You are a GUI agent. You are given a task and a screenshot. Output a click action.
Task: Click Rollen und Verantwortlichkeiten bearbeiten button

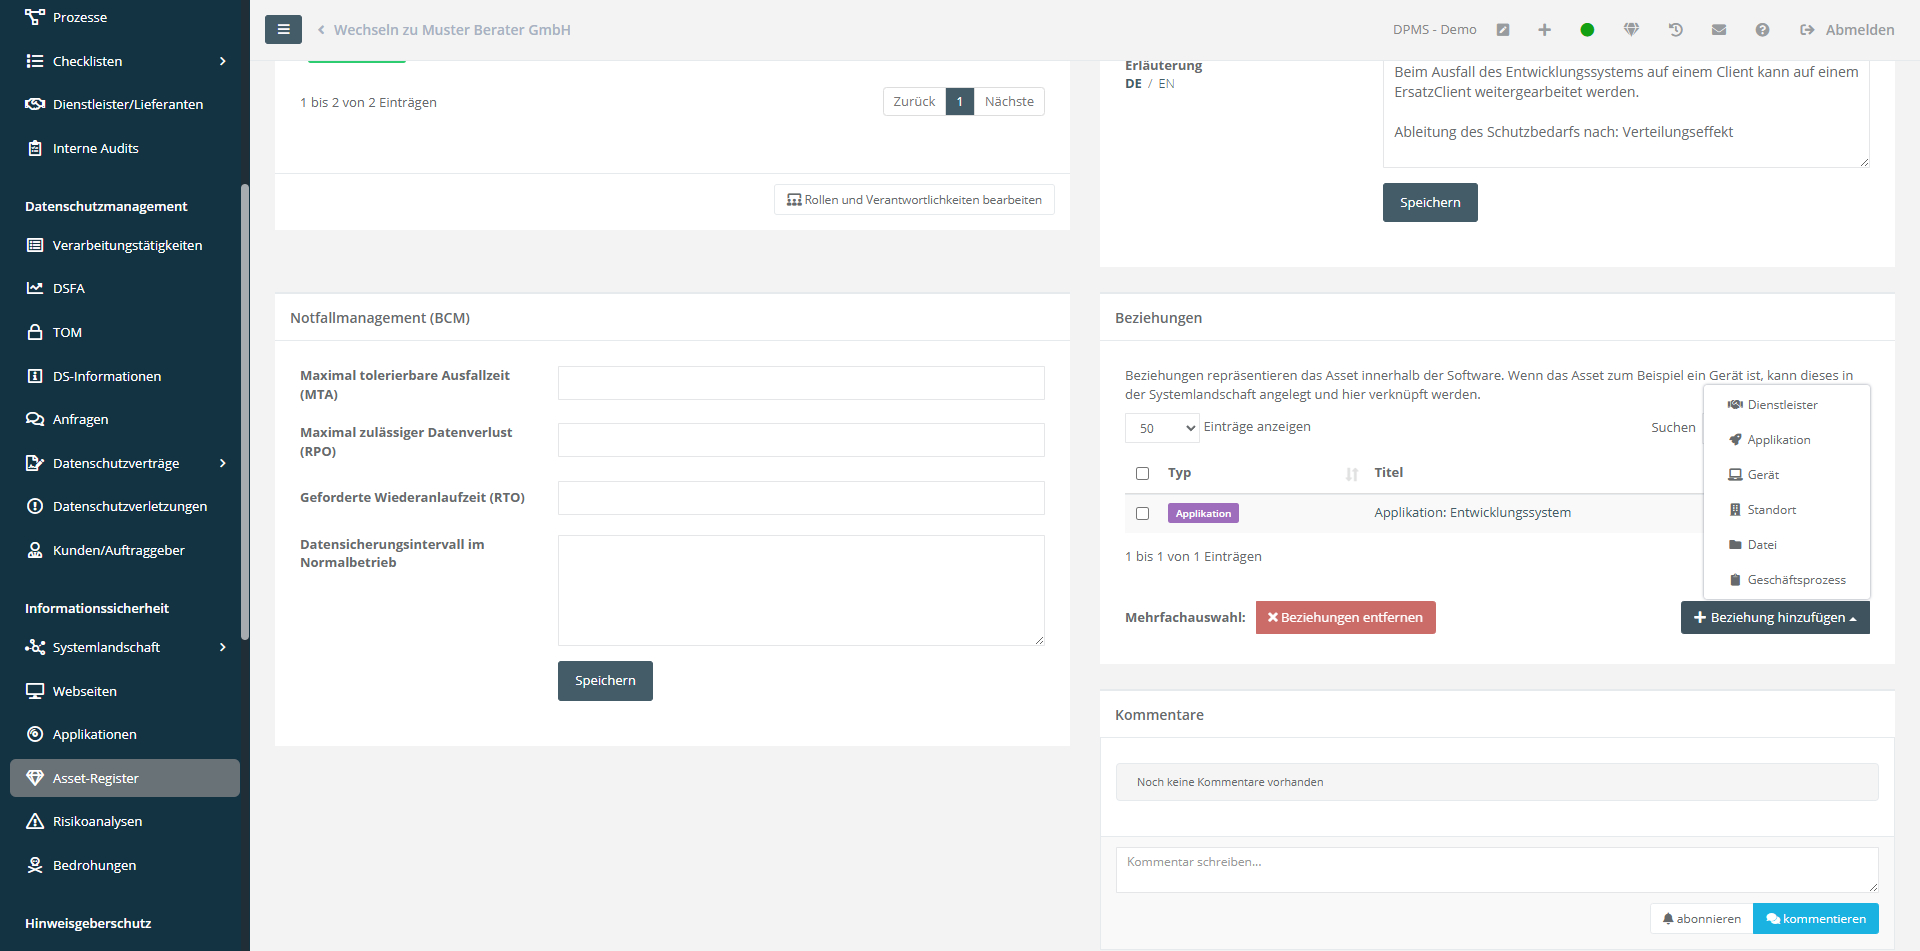(x=914, y=200)
